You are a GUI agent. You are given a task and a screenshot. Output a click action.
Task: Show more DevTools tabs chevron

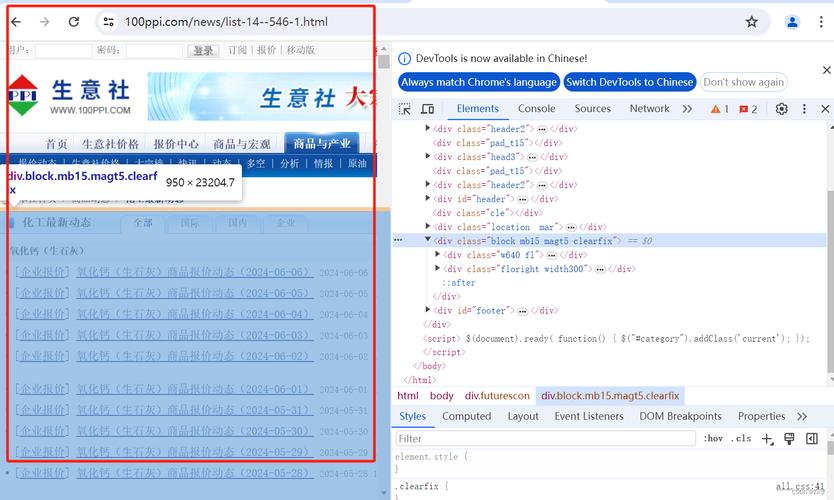click(x=687, y=109)
